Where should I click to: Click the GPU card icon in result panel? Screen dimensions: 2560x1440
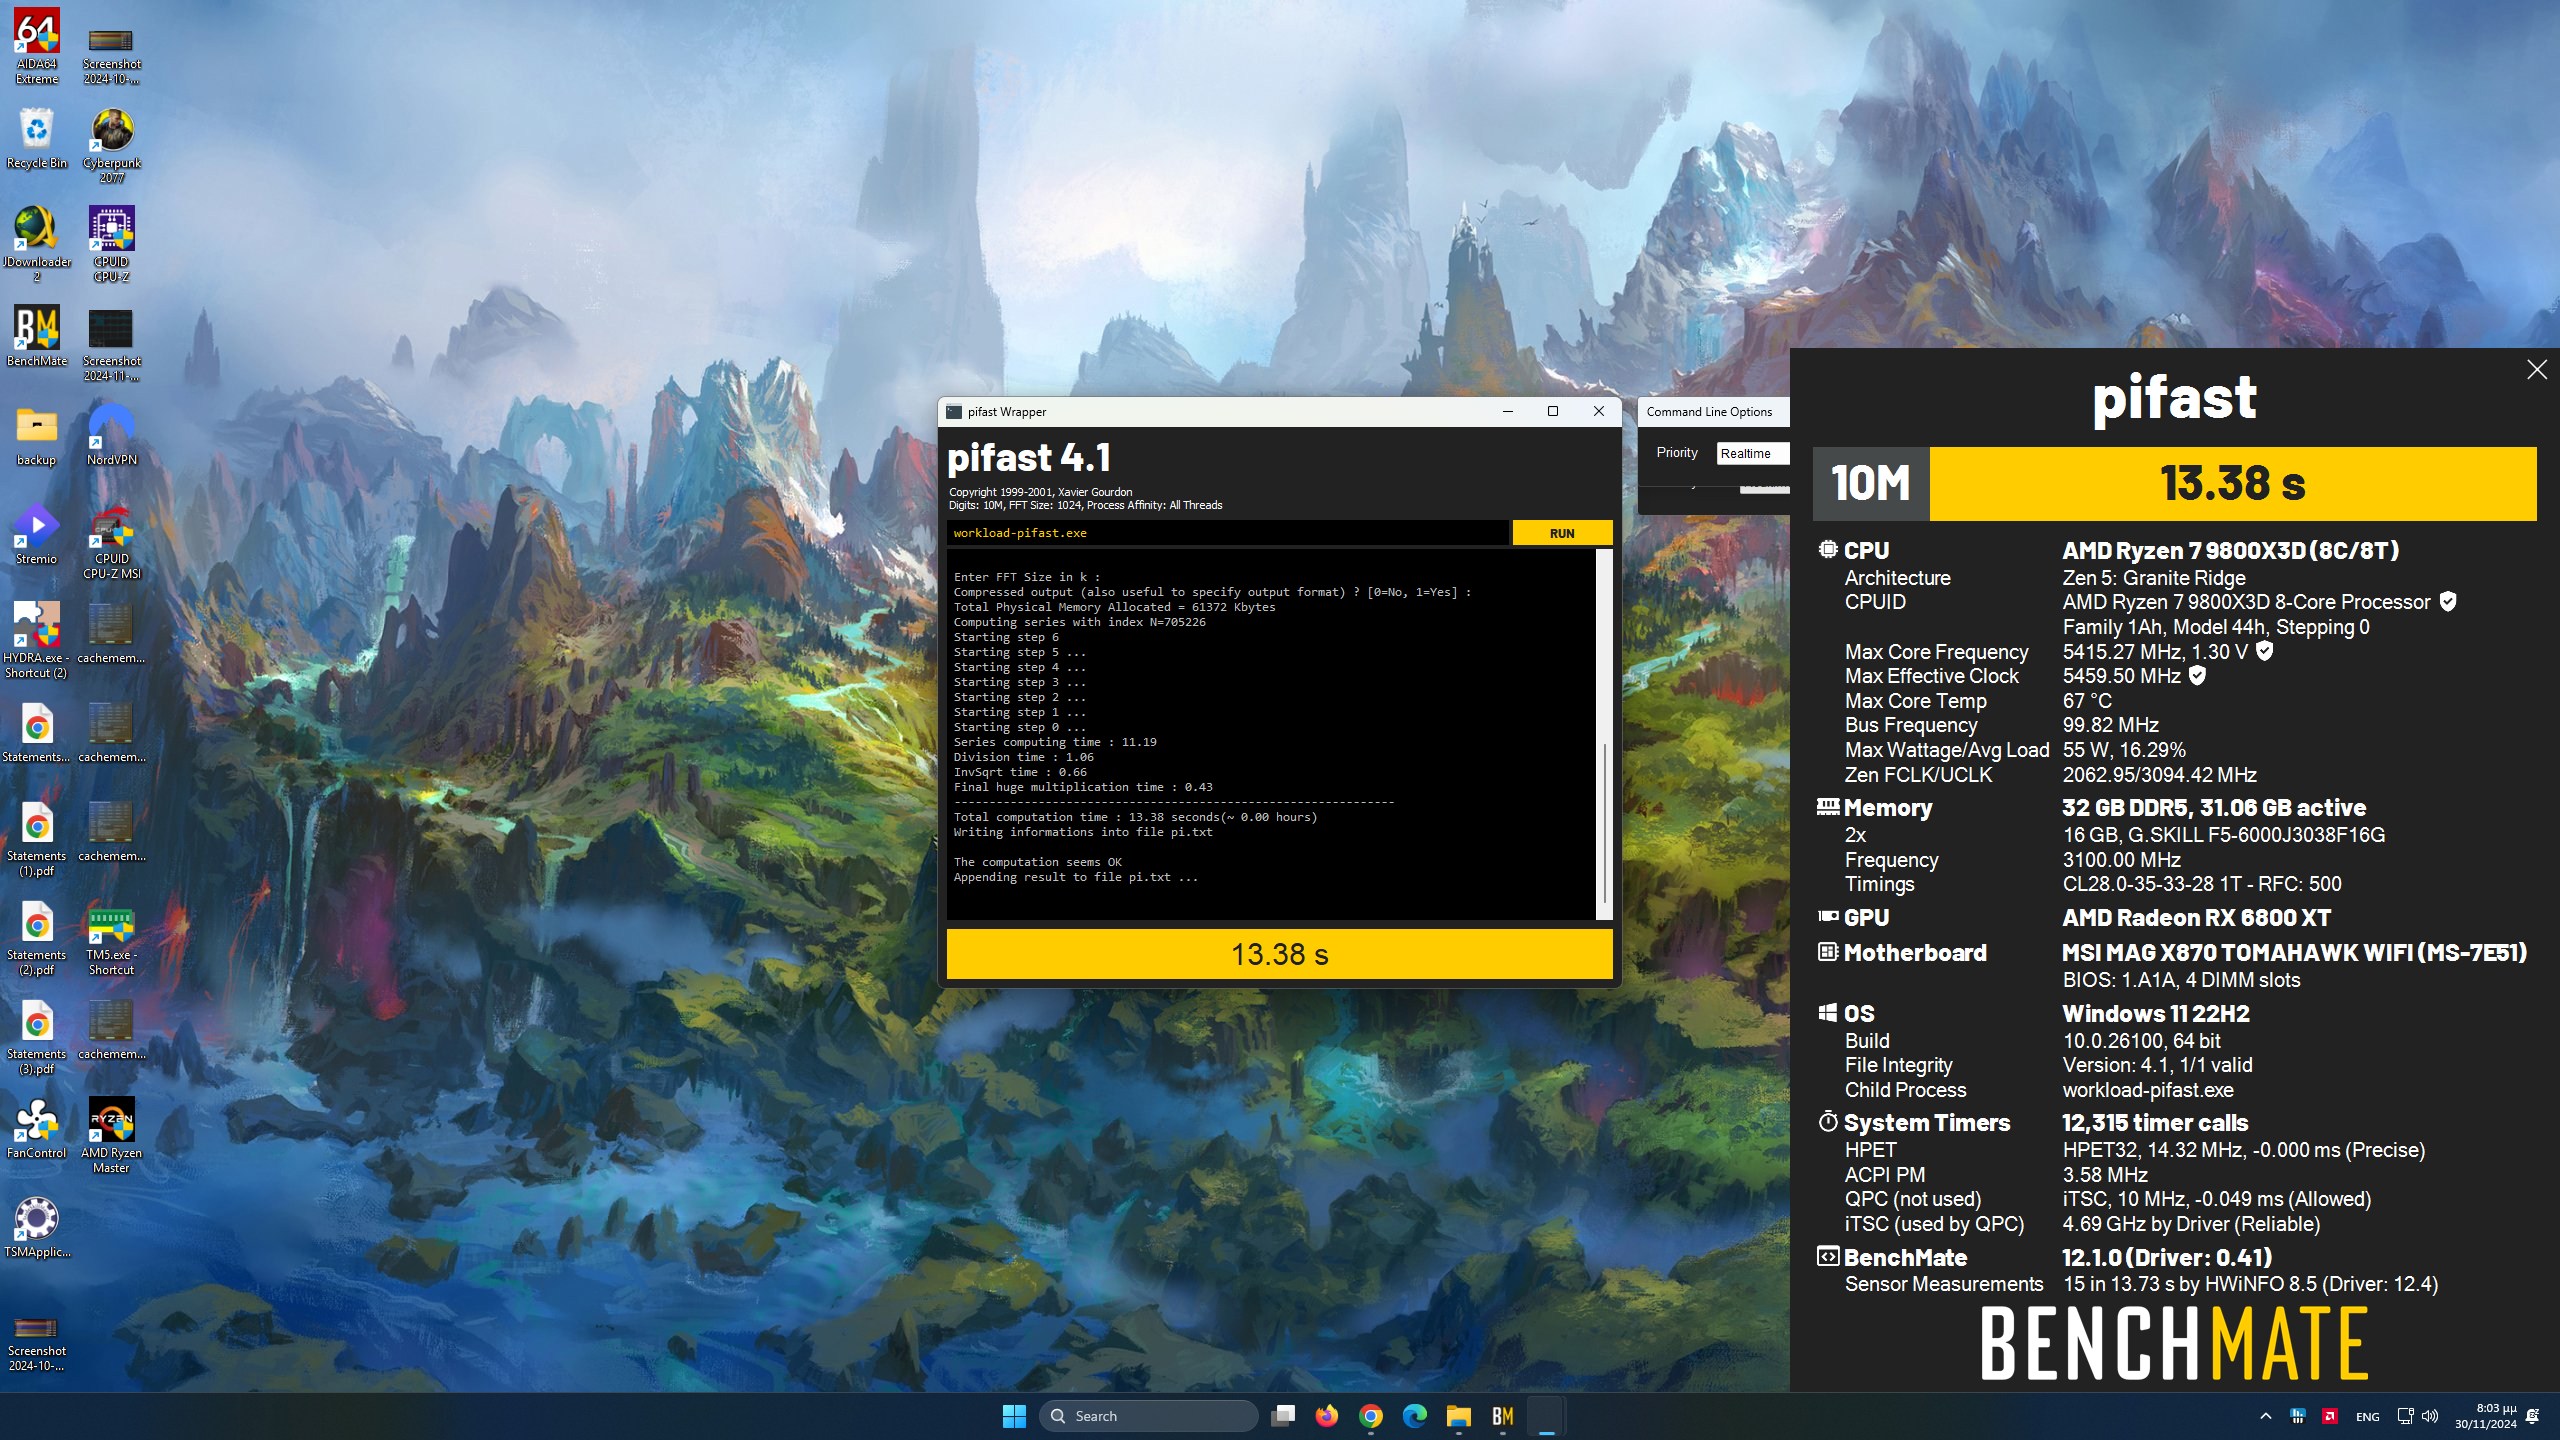click(x=1828, y=916)
